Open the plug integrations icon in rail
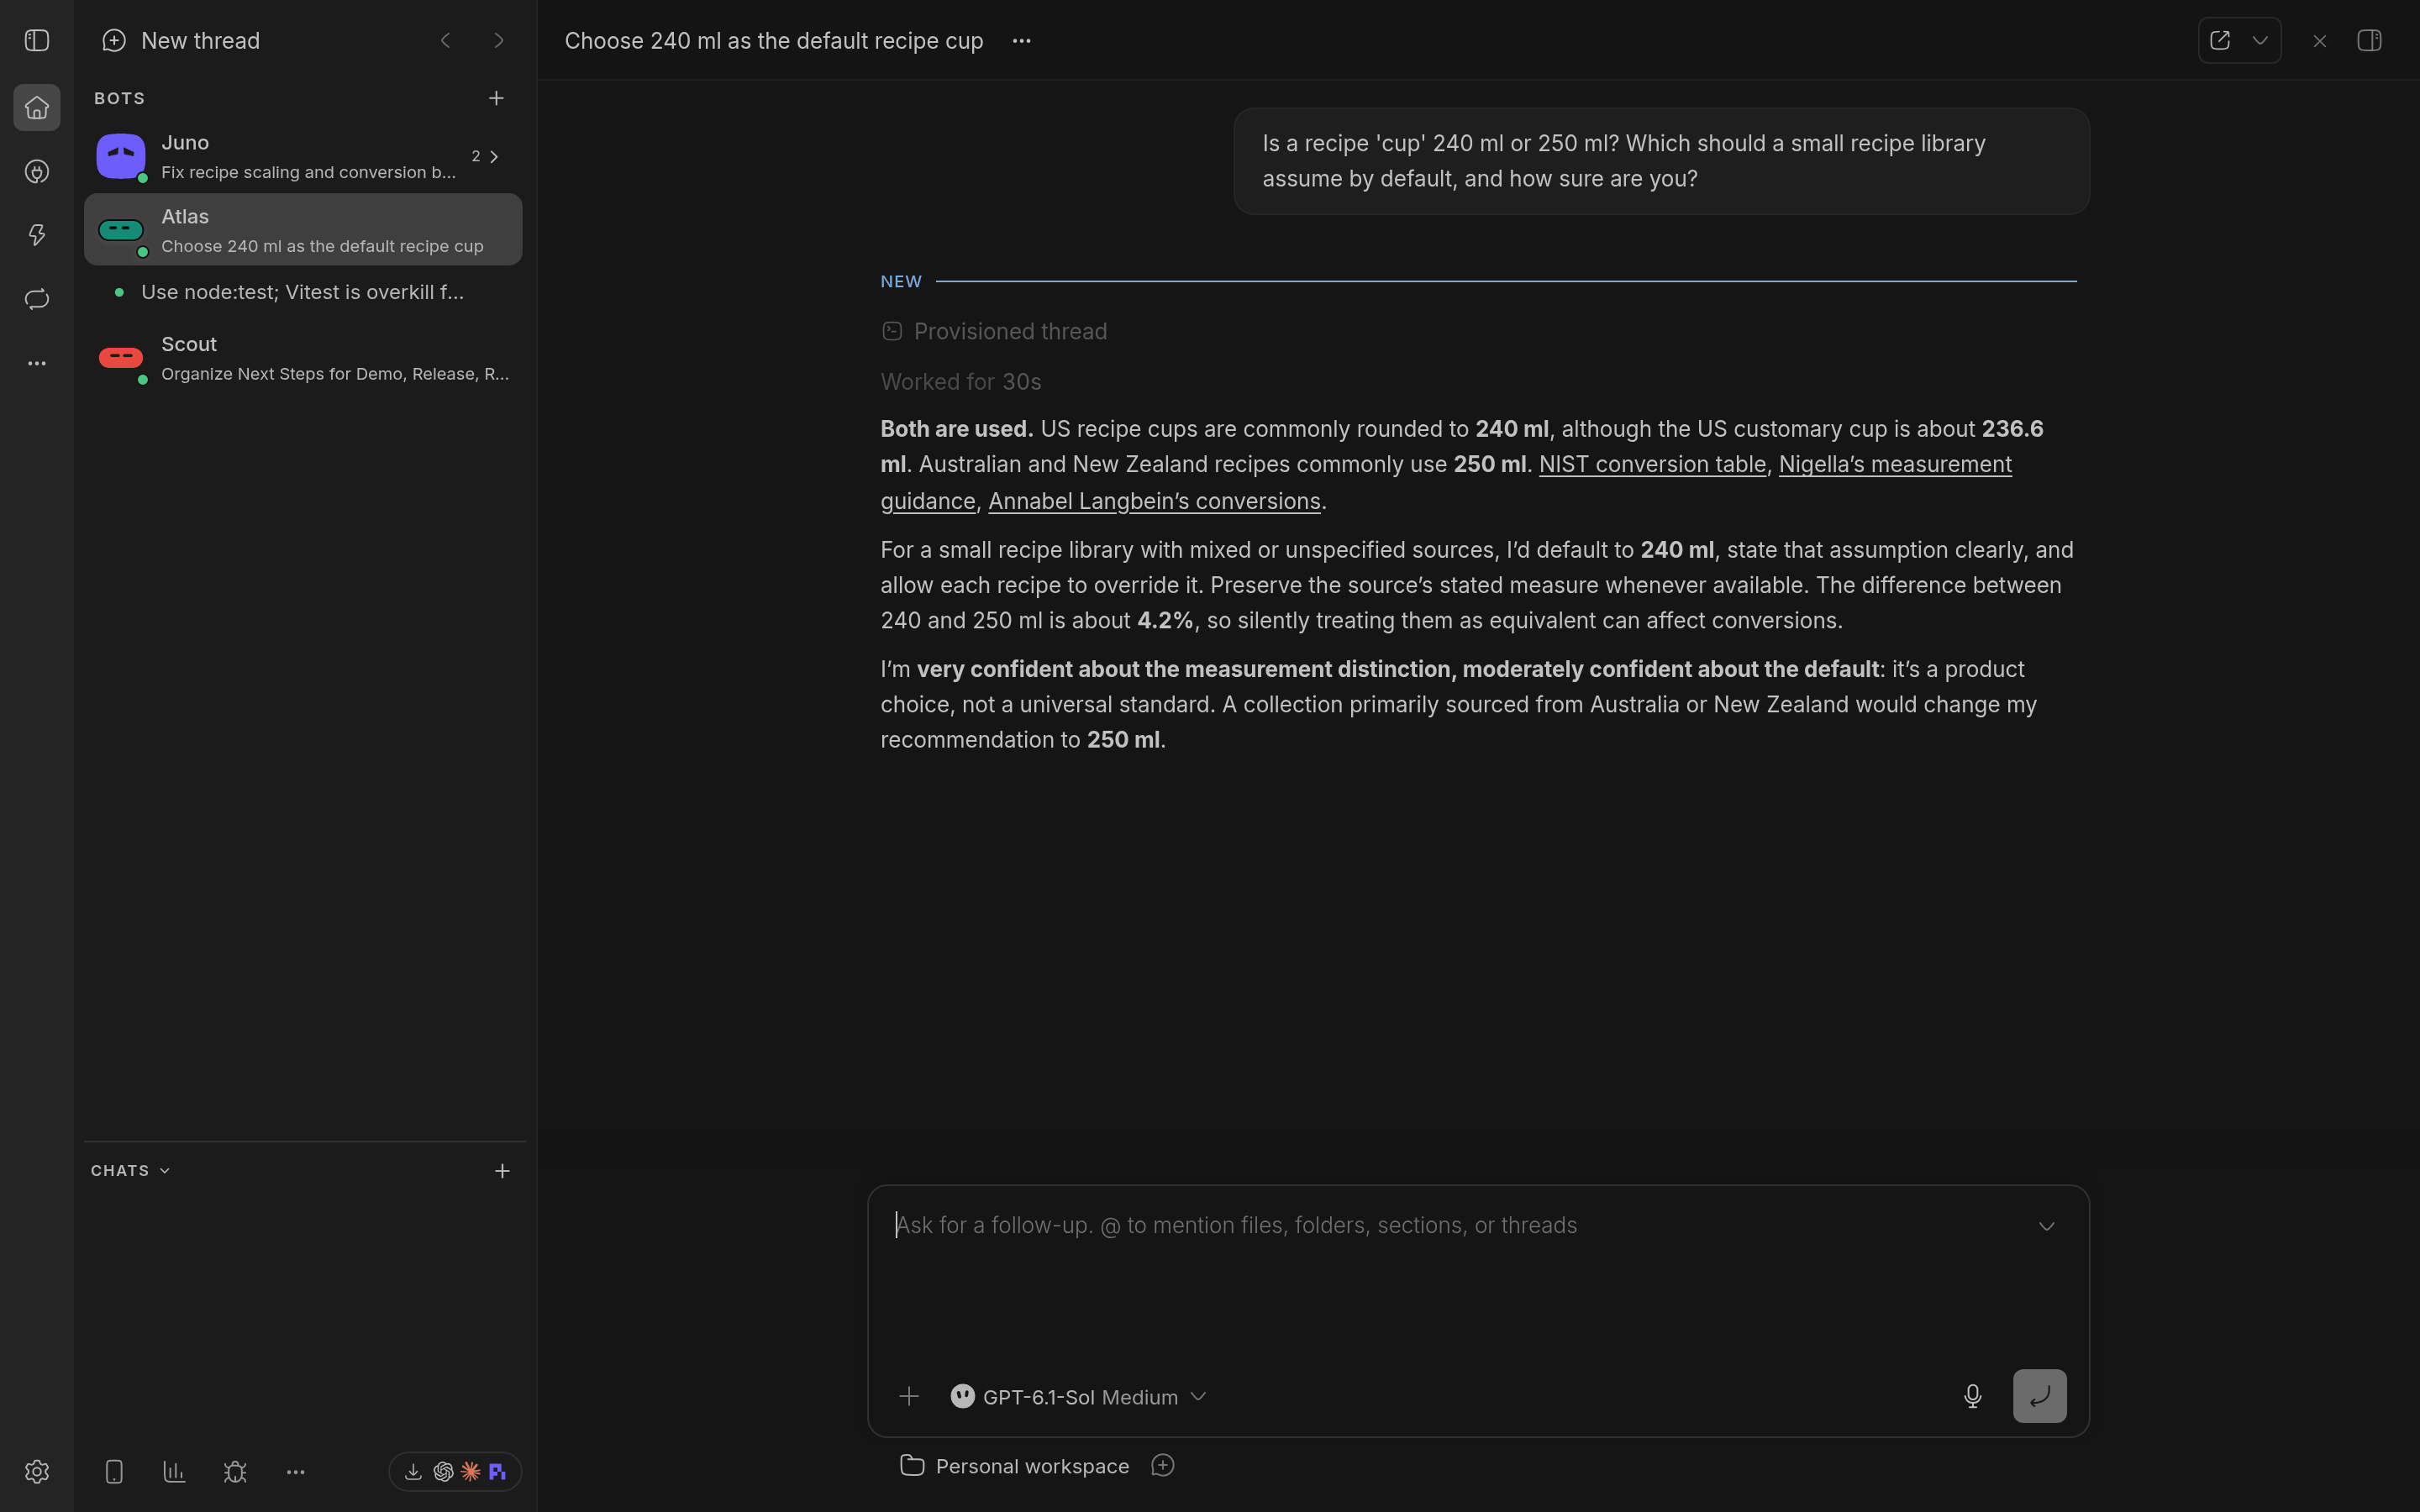The height and width of the screenshot is (1512, 2420). pyautogui.click(x=37, y=171)
